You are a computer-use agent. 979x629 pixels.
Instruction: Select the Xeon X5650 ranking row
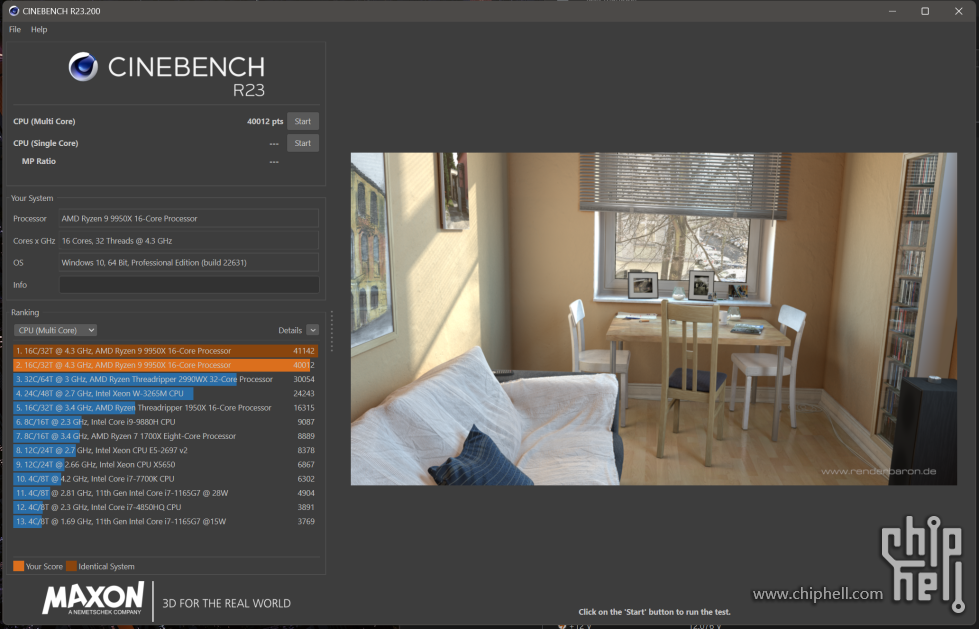pos(165,465)
